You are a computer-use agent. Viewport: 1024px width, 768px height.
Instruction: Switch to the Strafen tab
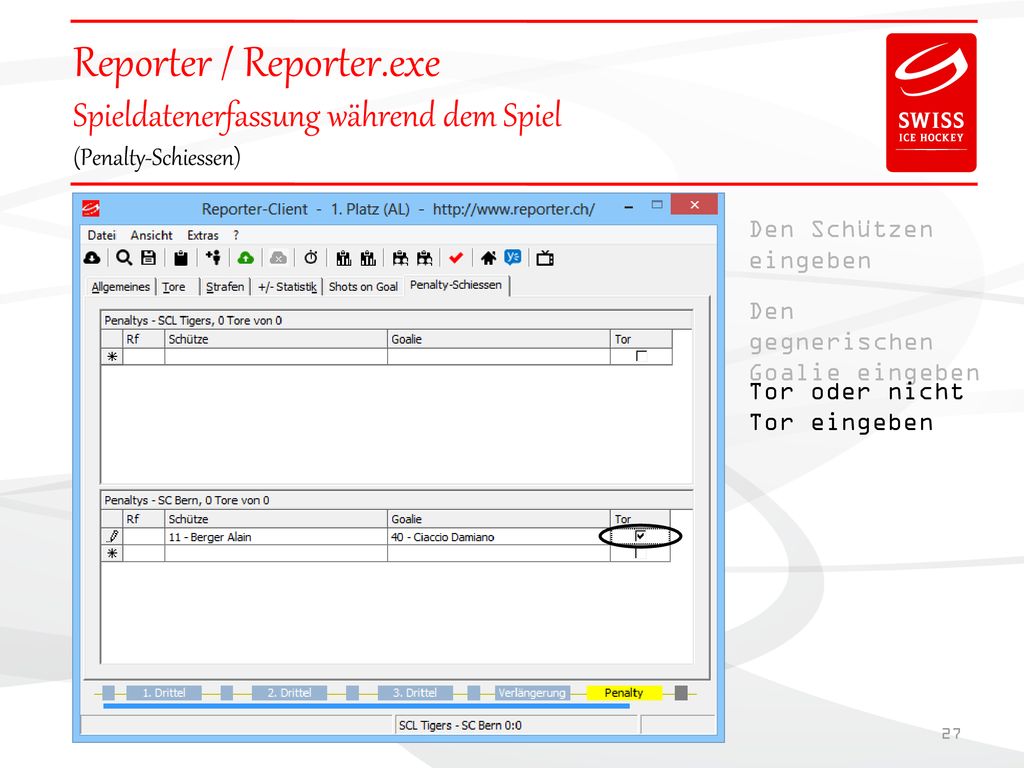pyautogui.click(x=225, y=287)
